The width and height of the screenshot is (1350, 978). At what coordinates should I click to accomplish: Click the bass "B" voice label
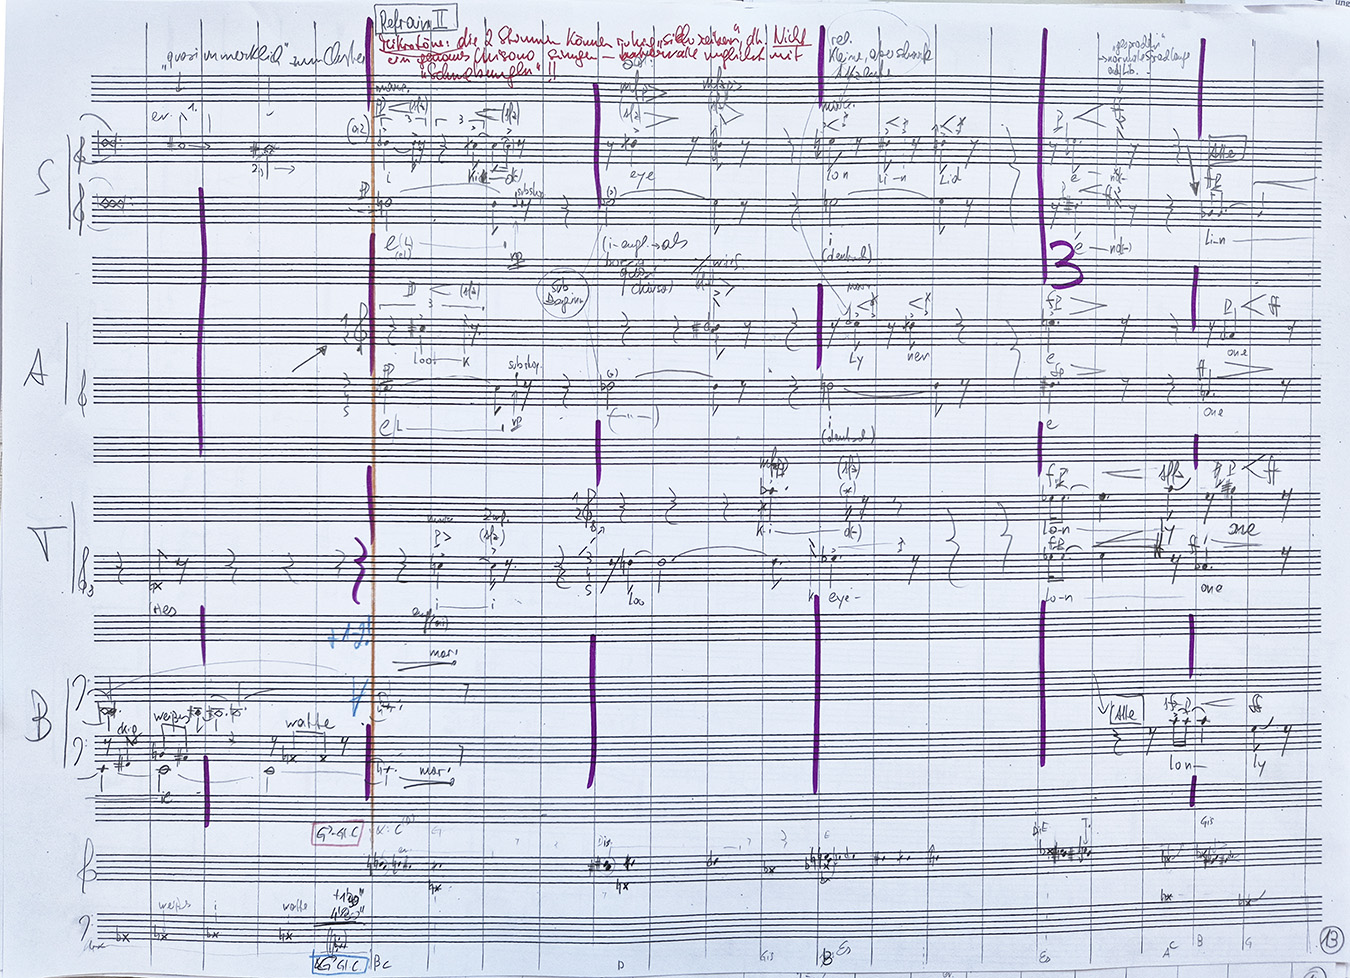[x=36, y=722]
